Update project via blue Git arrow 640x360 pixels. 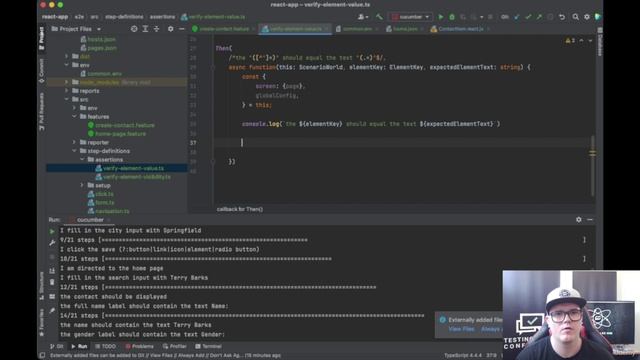point(517,17)
